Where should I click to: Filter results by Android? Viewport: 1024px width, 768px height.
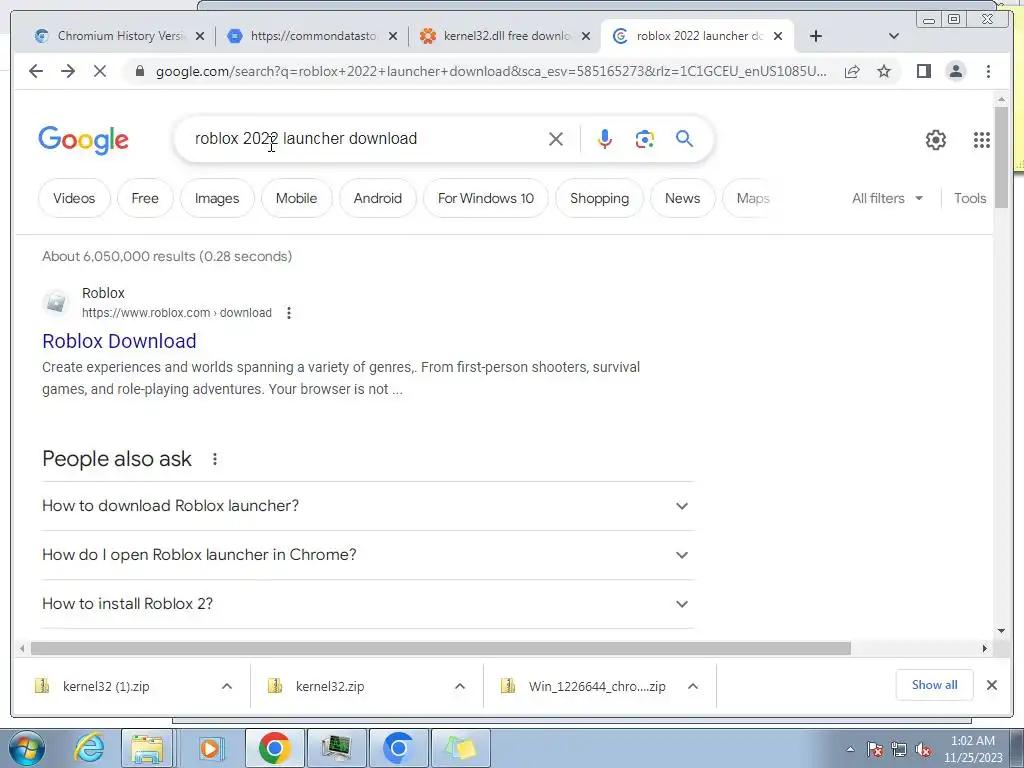click(377, 198)
